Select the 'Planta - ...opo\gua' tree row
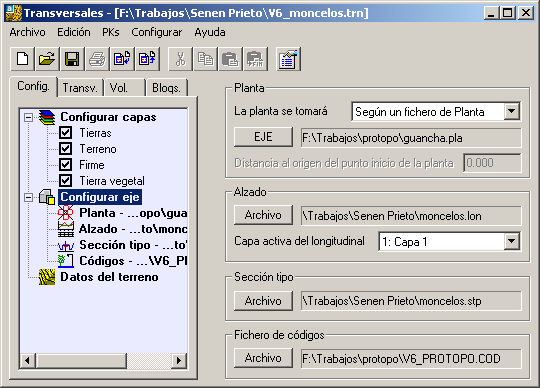 click(133, 213)
